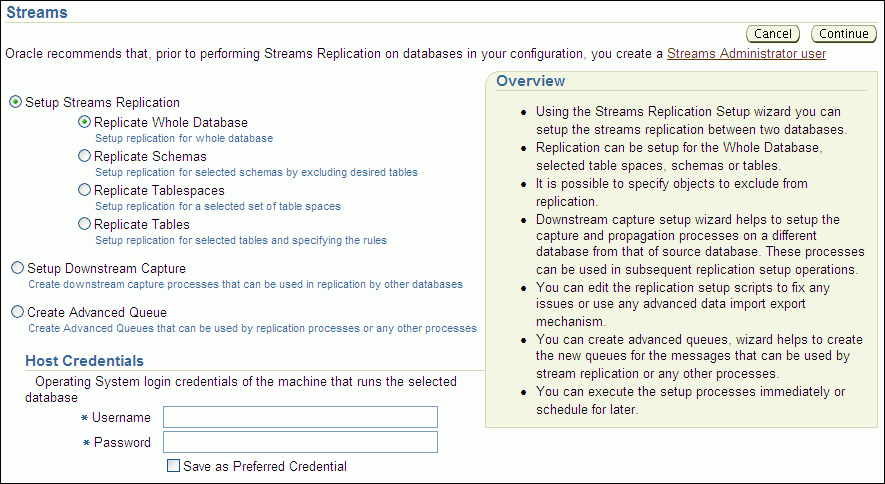Click the description text under Create Advanced Queue

point(252,328)
